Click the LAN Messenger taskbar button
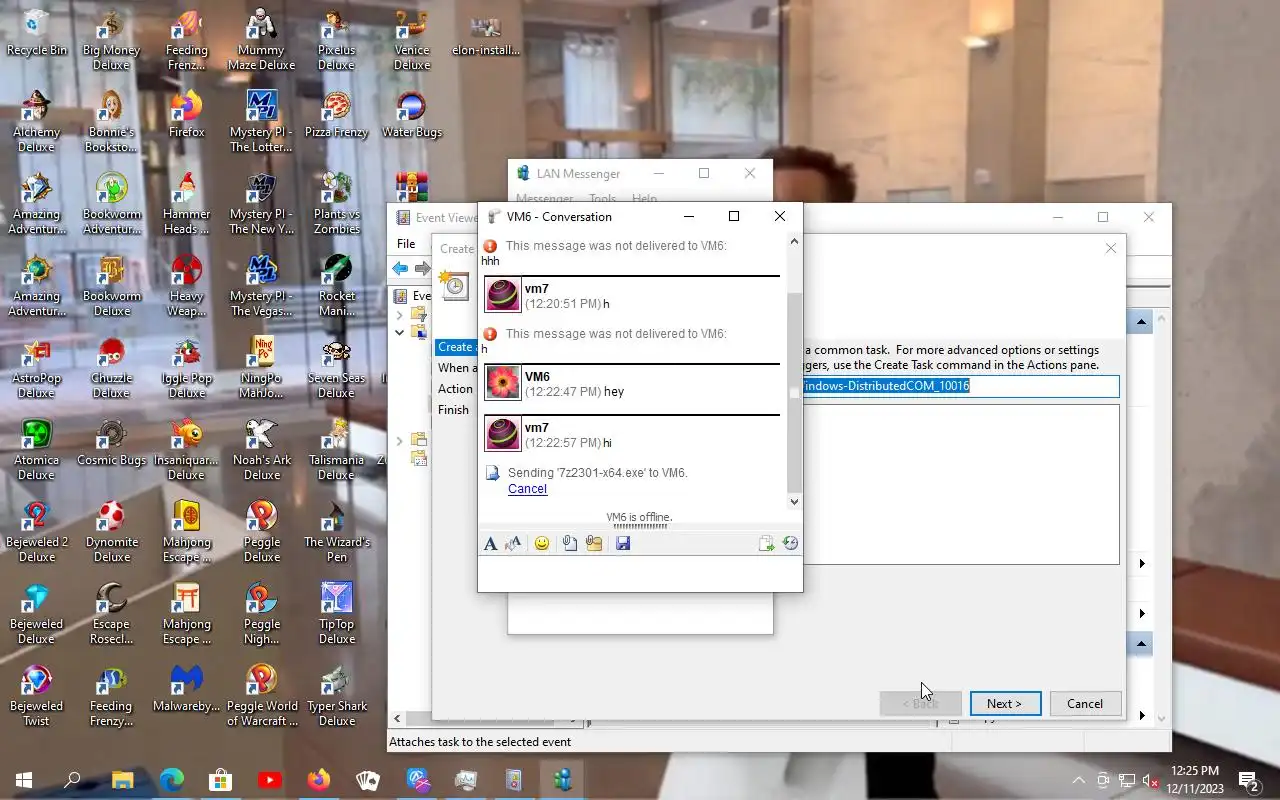 pos(563,780)
